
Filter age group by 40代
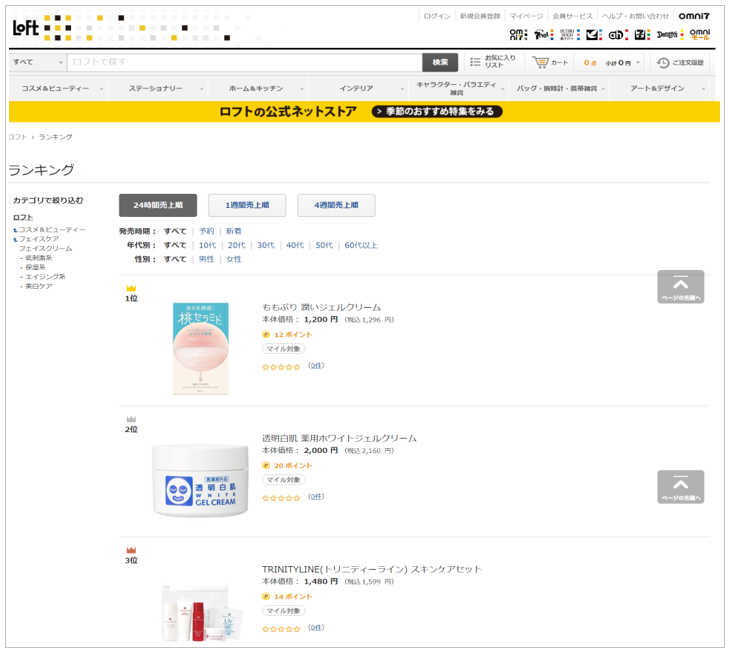pos(295,245)
